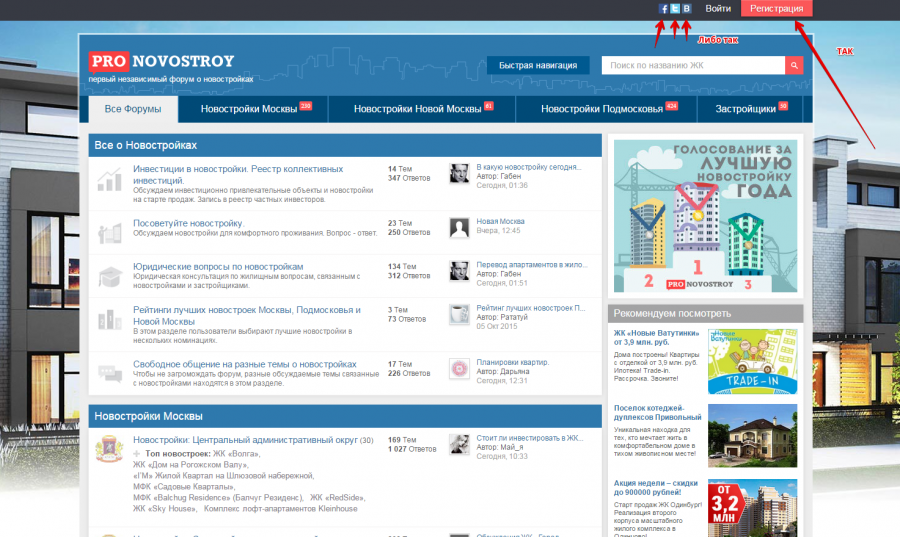
Task: Open the Посоветуйте новостройку forum
Action: [188, 223]
